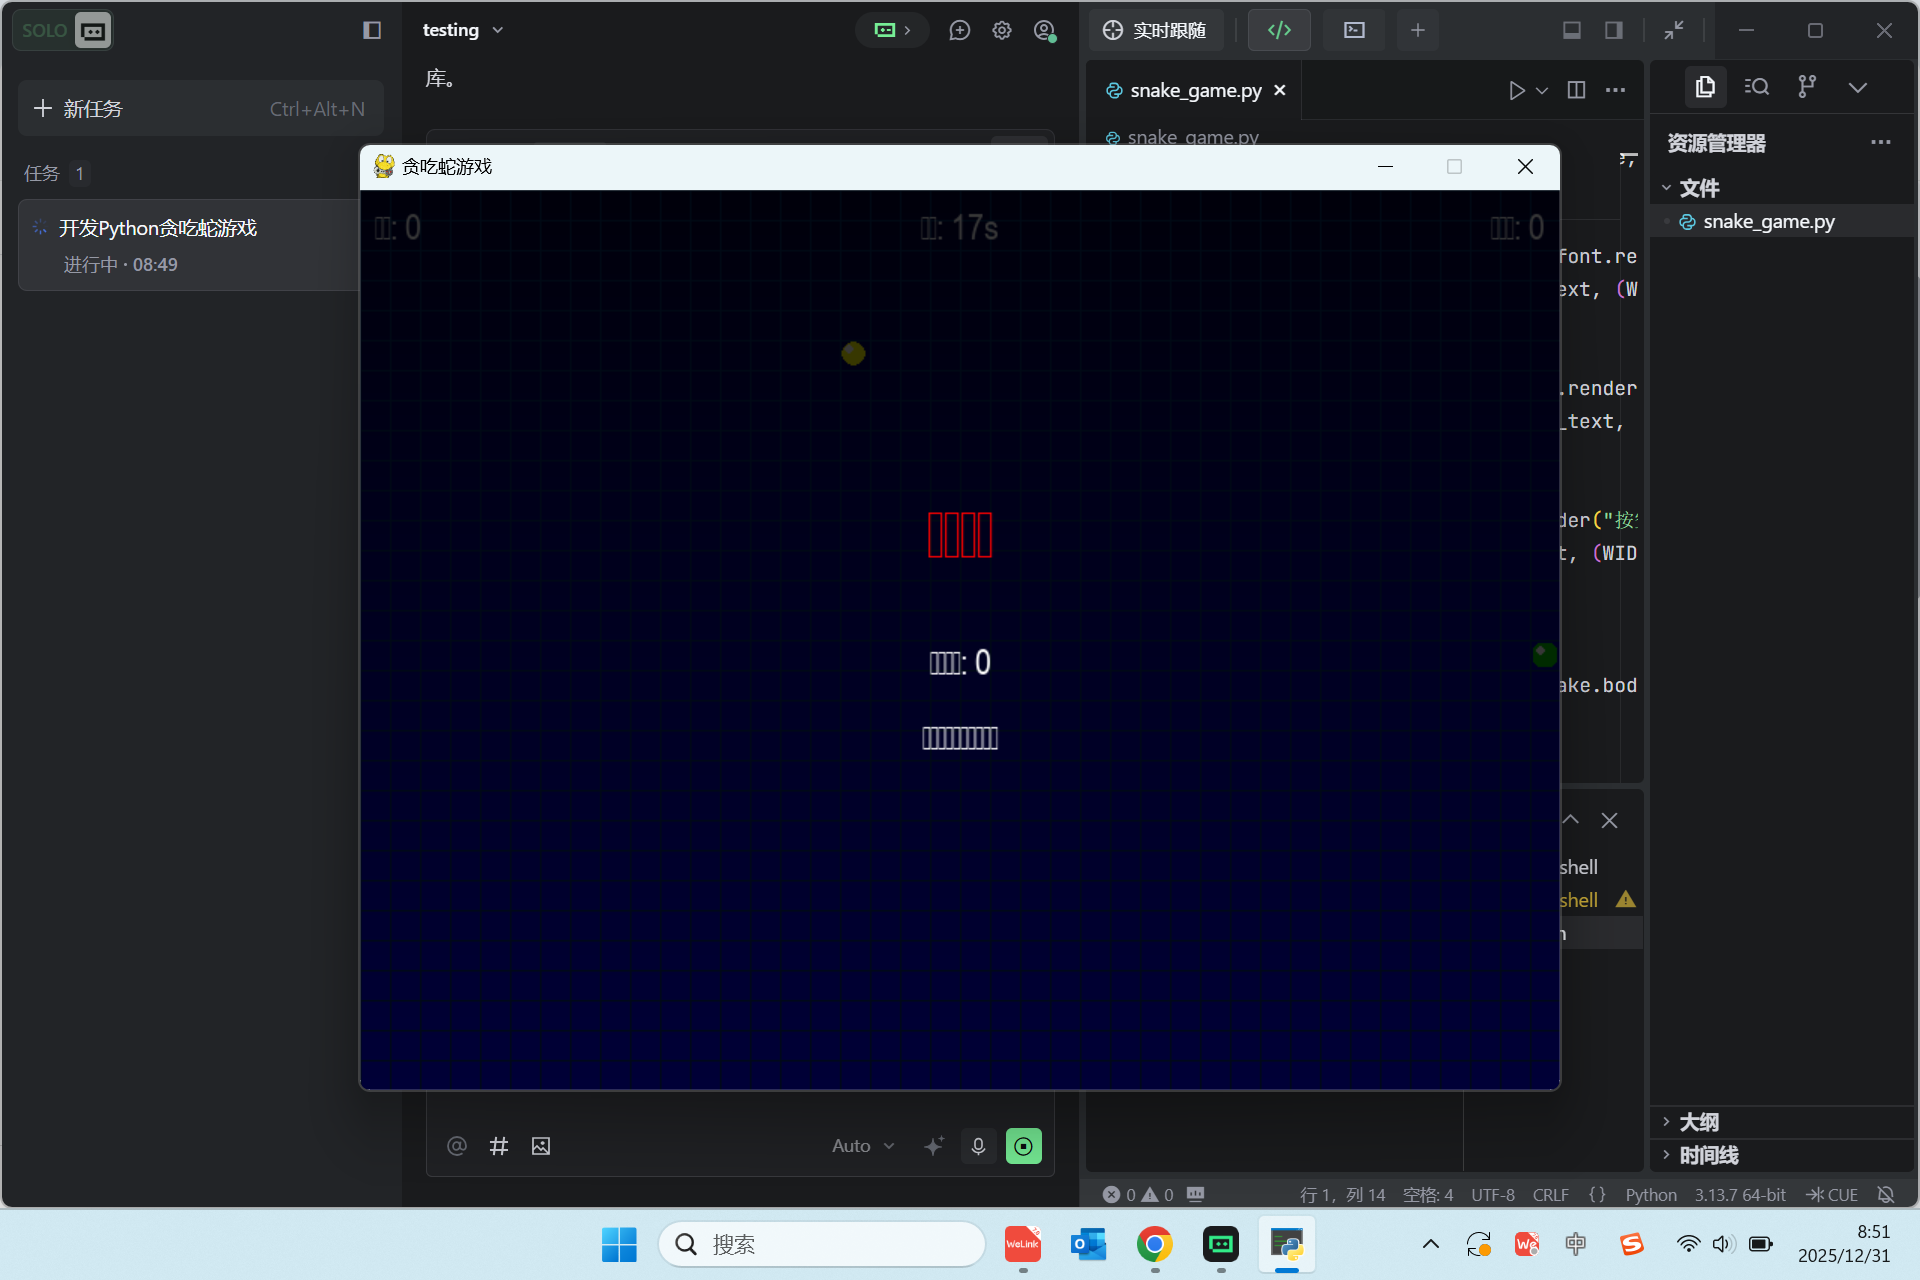Open the Auto model selector dropdown
The height and width of the screenshot is (1280, 1920).
click(862, 1146)
